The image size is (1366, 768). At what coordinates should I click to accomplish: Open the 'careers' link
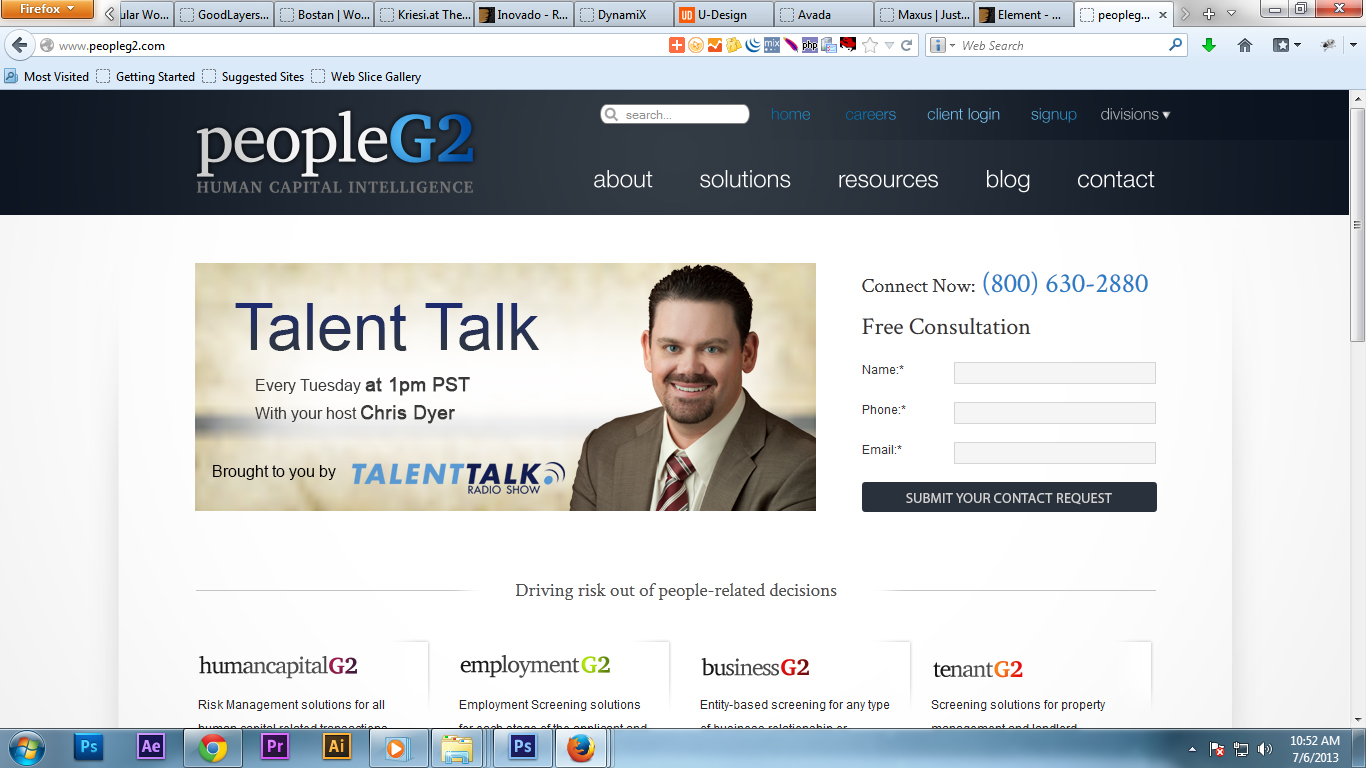point(870,114)
